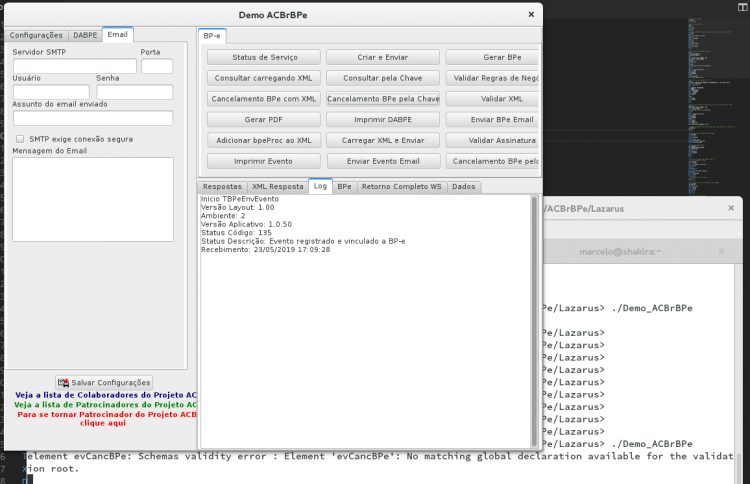The height and width of the screenshot is (484, 750).
Task: Click Consultar carregando XML button
Action: tap(264, 78)
